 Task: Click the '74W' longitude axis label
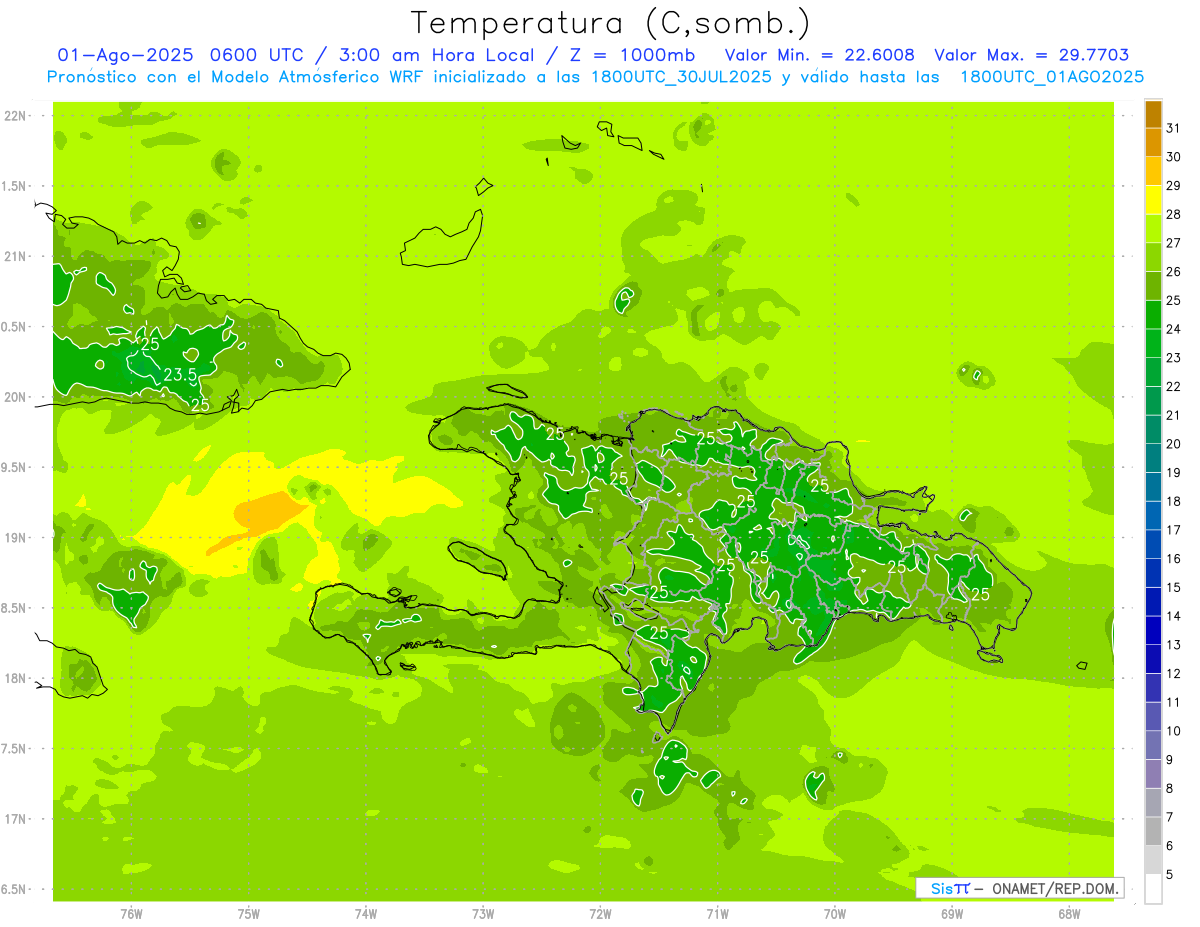(366, 915)
